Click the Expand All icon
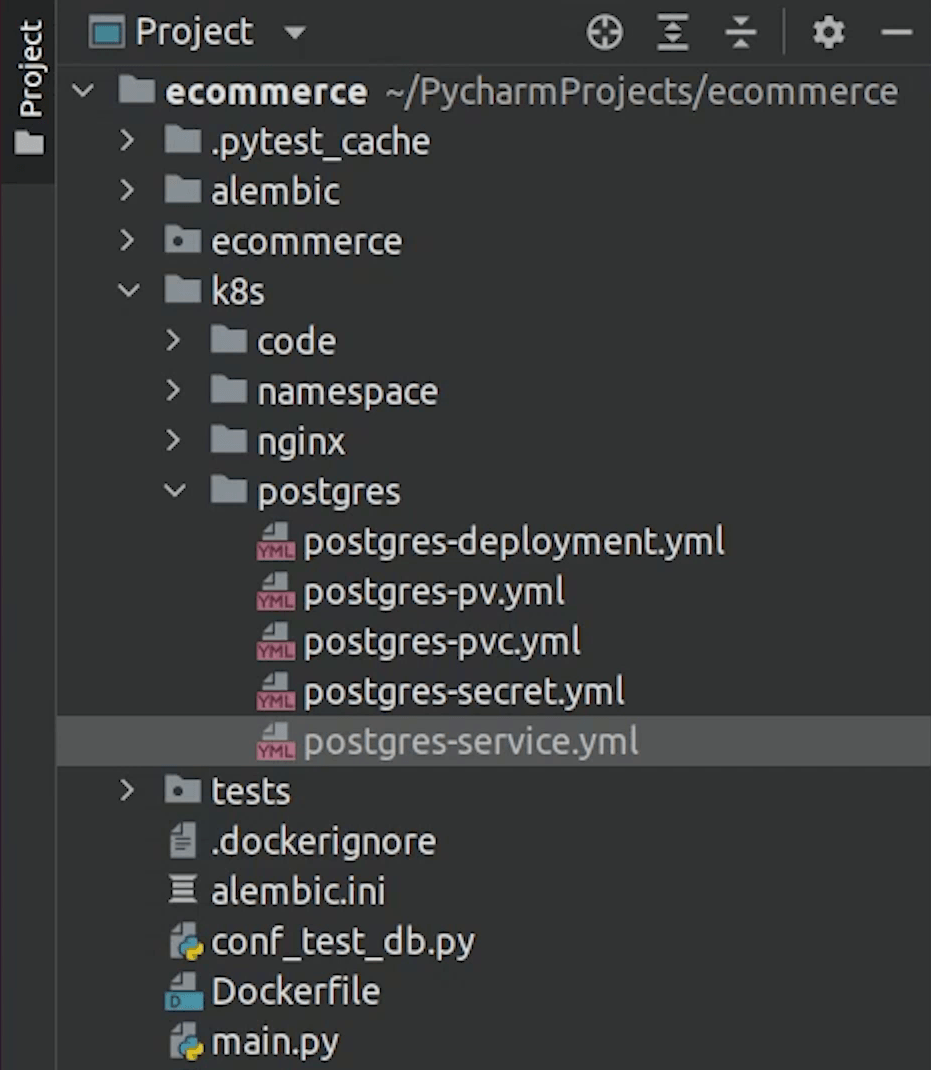 tap(673, 33)
